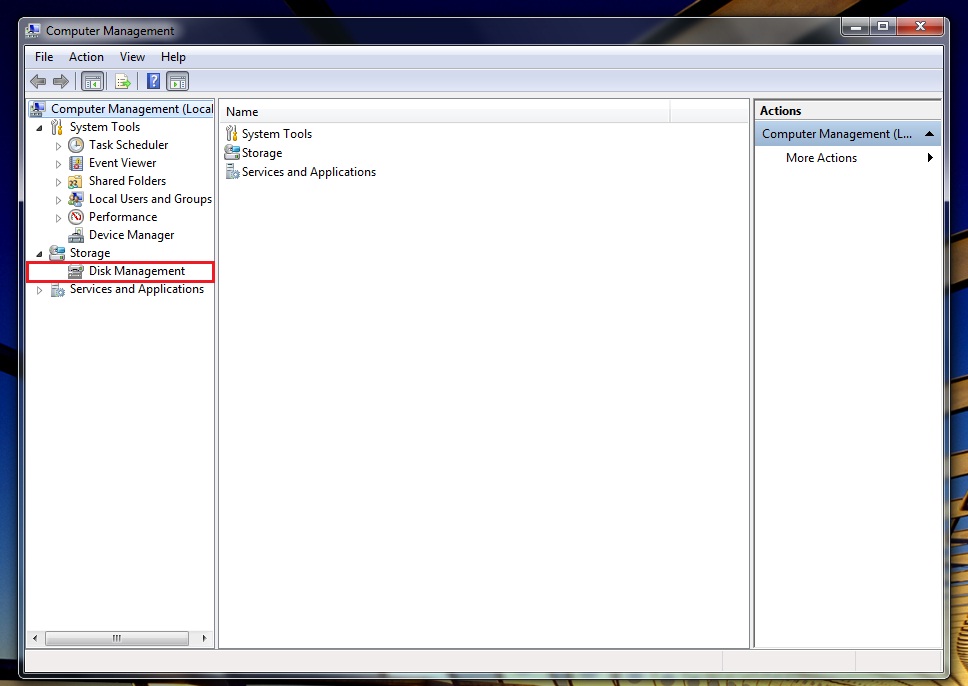This screenshot has width=968, height=686.
Task: Toggle Show/Hide Console Tree toolbar icon
Action: coord(93,81)
